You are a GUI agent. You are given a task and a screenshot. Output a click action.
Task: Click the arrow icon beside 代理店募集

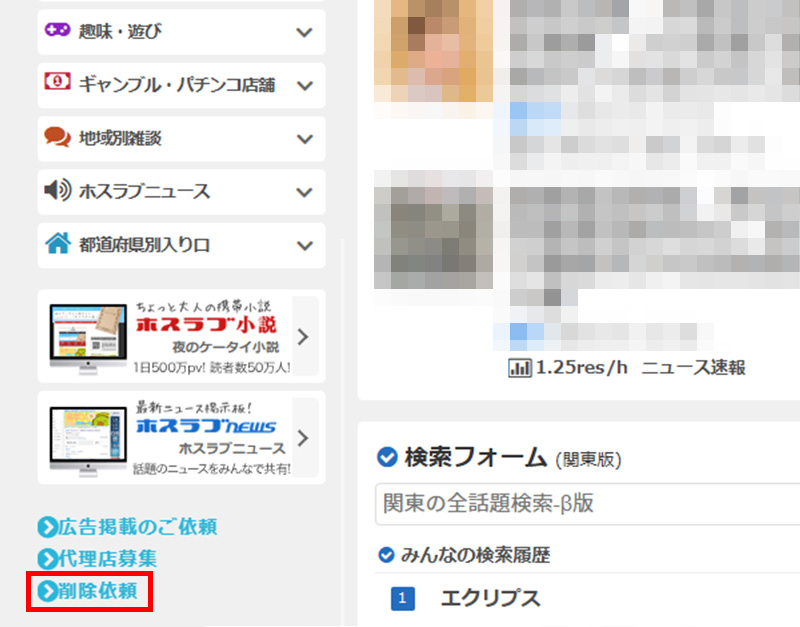pos(47,559)
